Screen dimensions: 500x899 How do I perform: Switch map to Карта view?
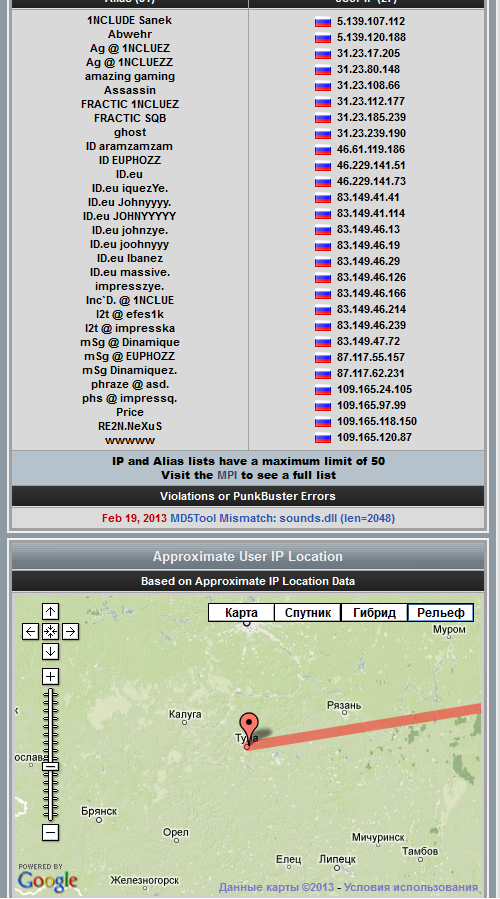(241, 612)
